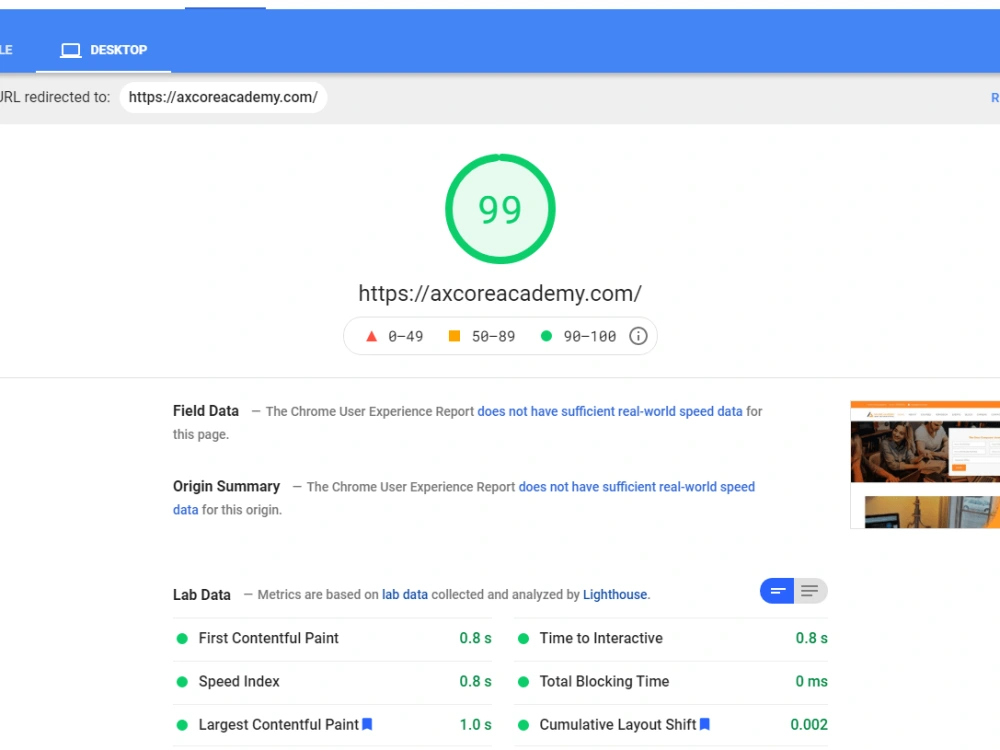Open the Desktop results tab

coord(103,50)
